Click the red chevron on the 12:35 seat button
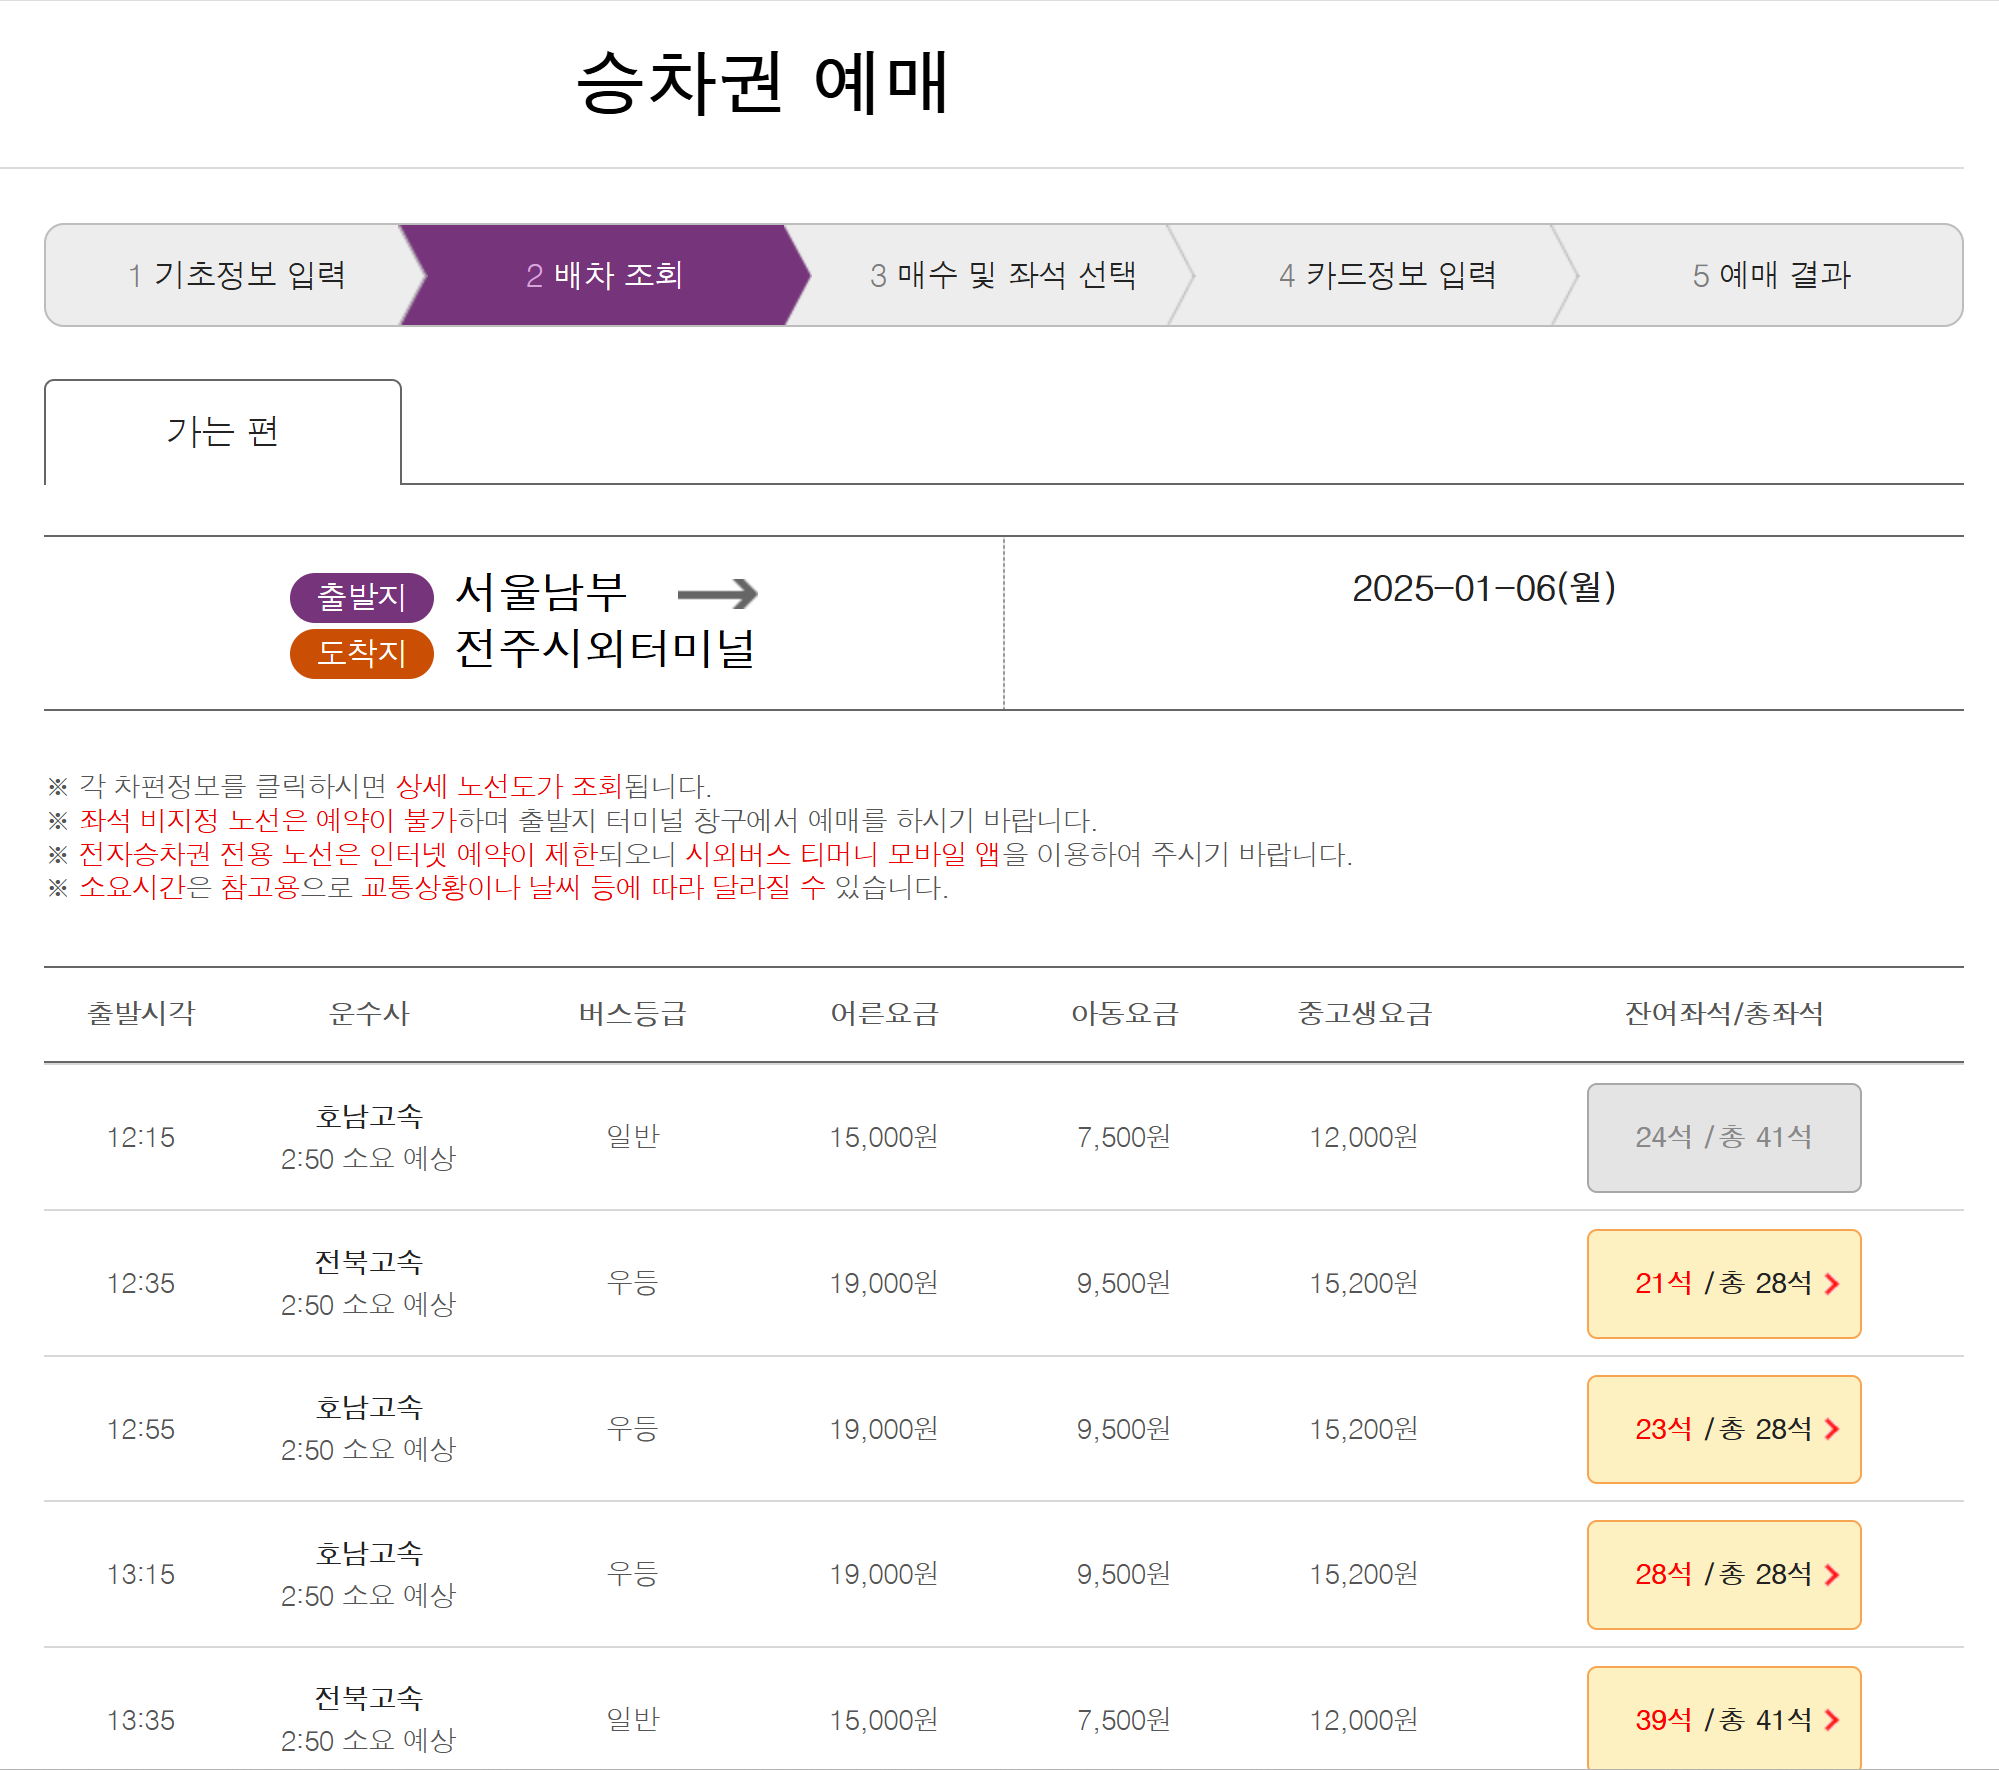Image resolution: width=1999 pixels, height=1770 pixels. coord(1831,1284)
